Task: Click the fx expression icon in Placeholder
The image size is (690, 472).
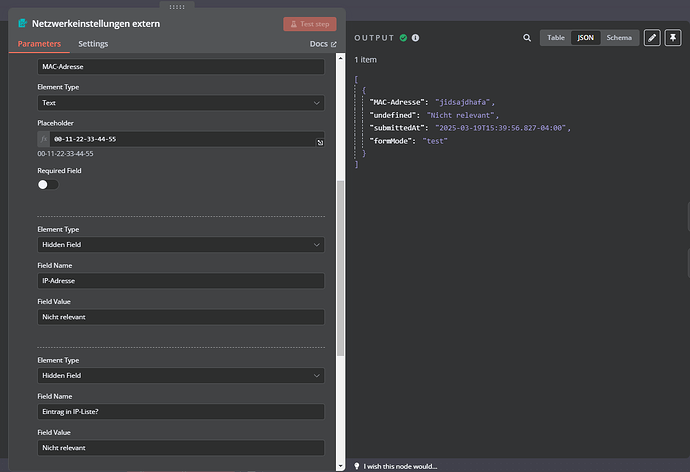Action: (x=44, y=139)
